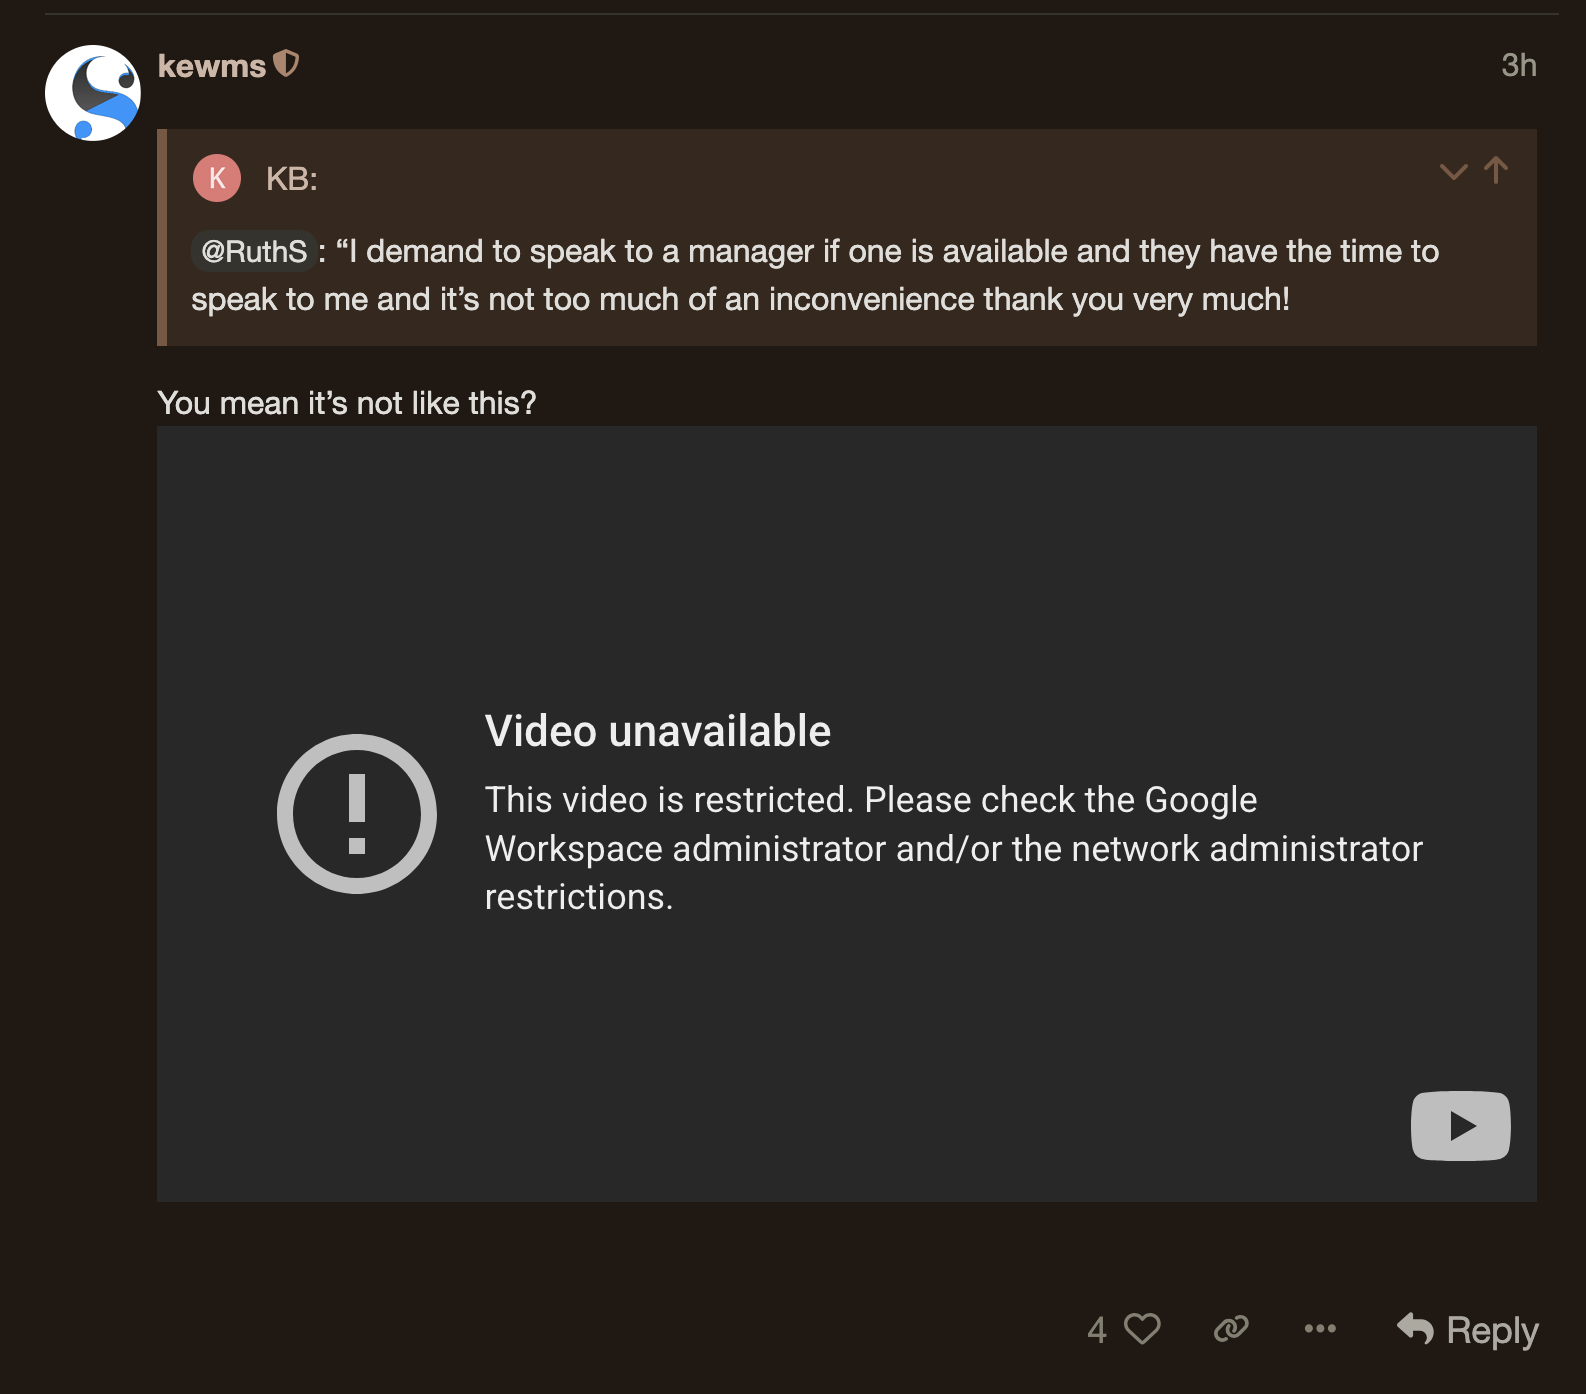View who liked via the 4 count
This screenshot has width=1586, height=1394.
(x=1097, y=1329)
